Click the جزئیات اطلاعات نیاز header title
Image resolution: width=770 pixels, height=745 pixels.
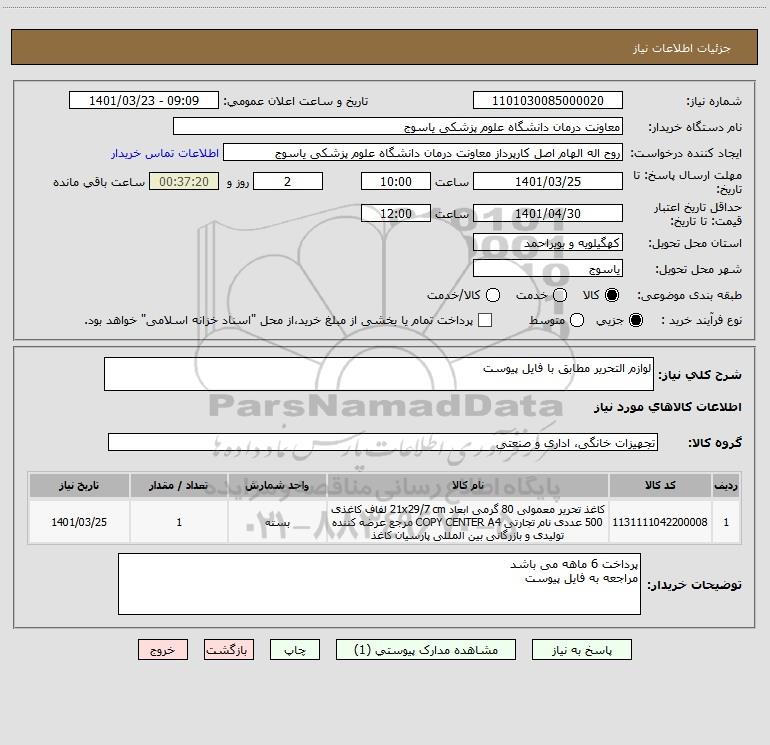[682, 48]
